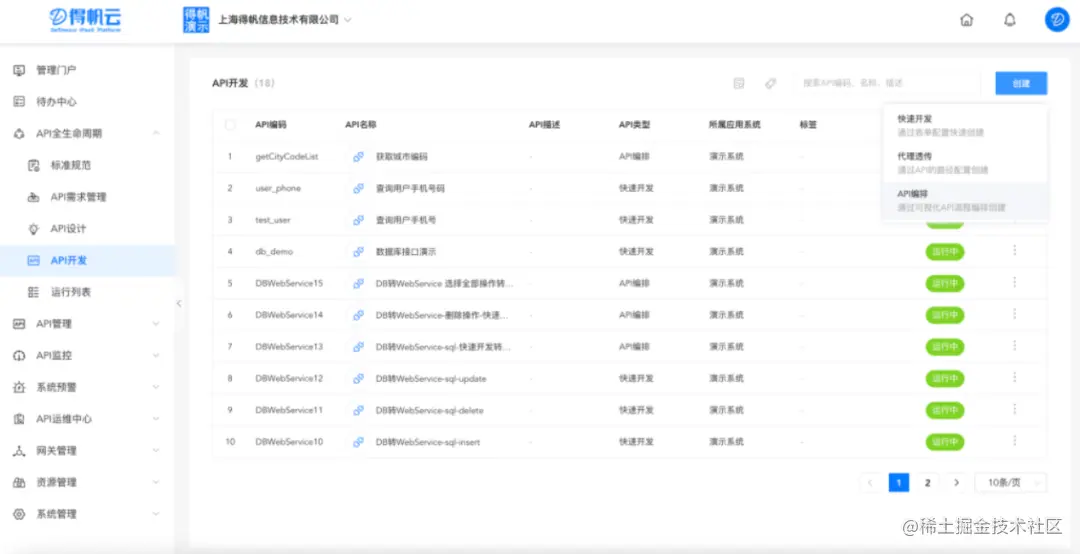This screenshot has width=1080, height=554.
Task: Click the DBWebService-sql-update API name
Action: click(x=430, y=378)
